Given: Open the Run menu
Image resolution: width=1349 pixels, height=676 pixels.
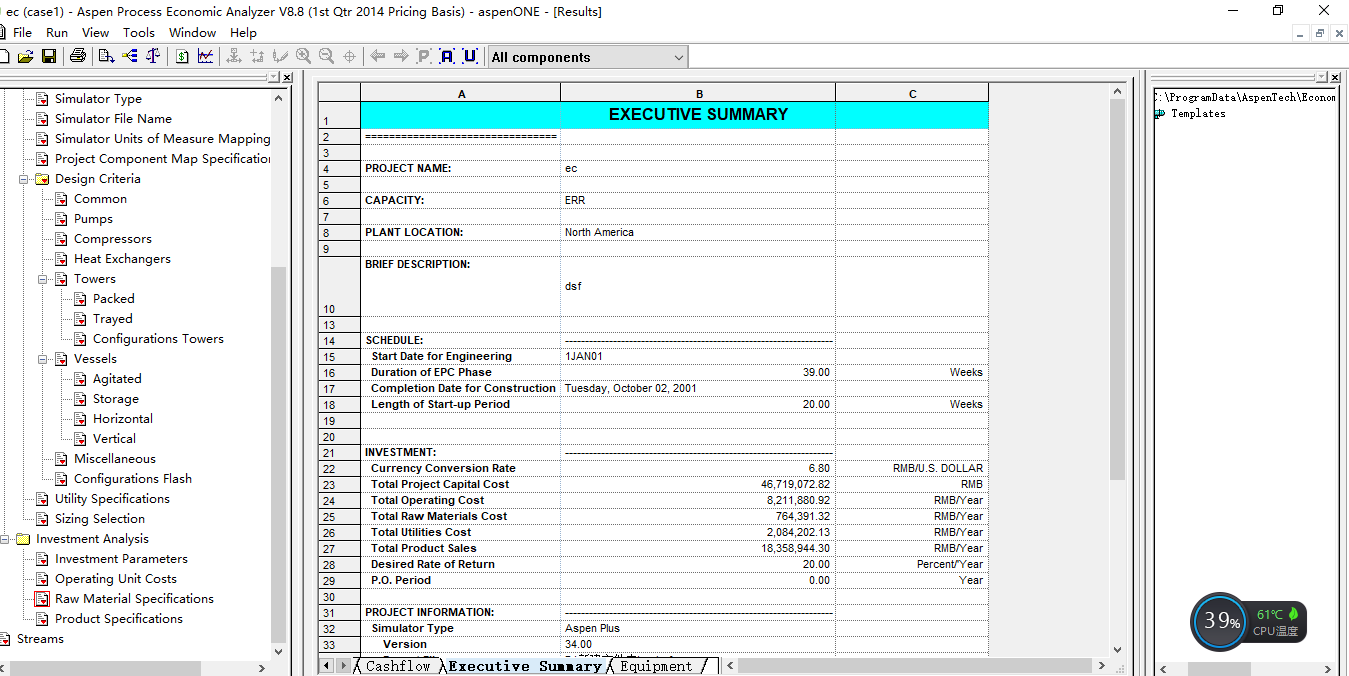Looking at the screenshot, I should [x=57, y=32].
